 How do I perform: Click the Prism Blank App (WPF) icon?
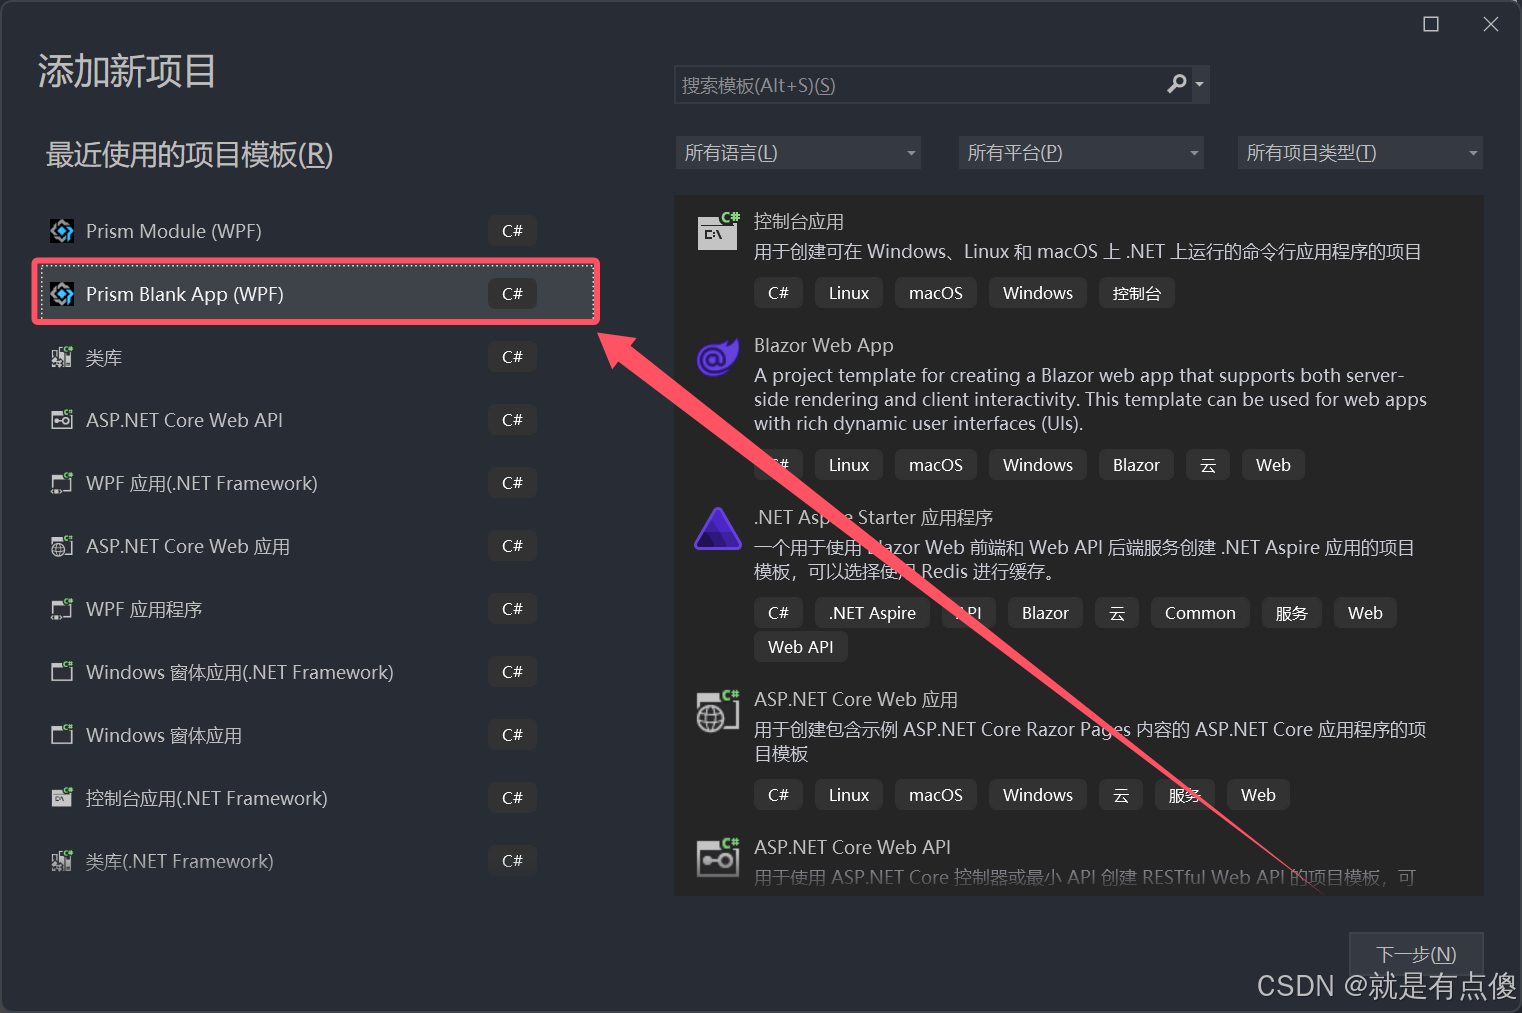[61, 293]
